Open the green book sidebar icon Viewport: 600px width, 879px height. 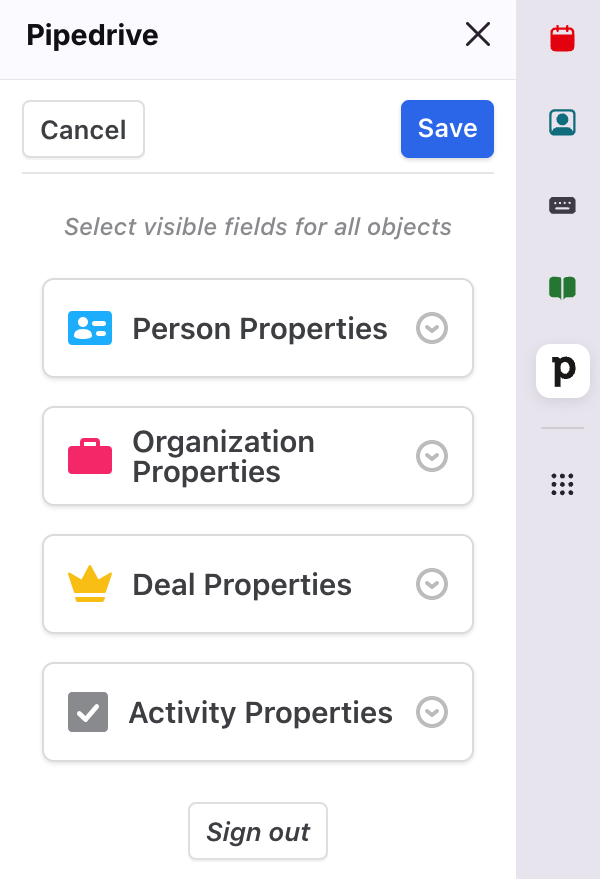[562, 289]
